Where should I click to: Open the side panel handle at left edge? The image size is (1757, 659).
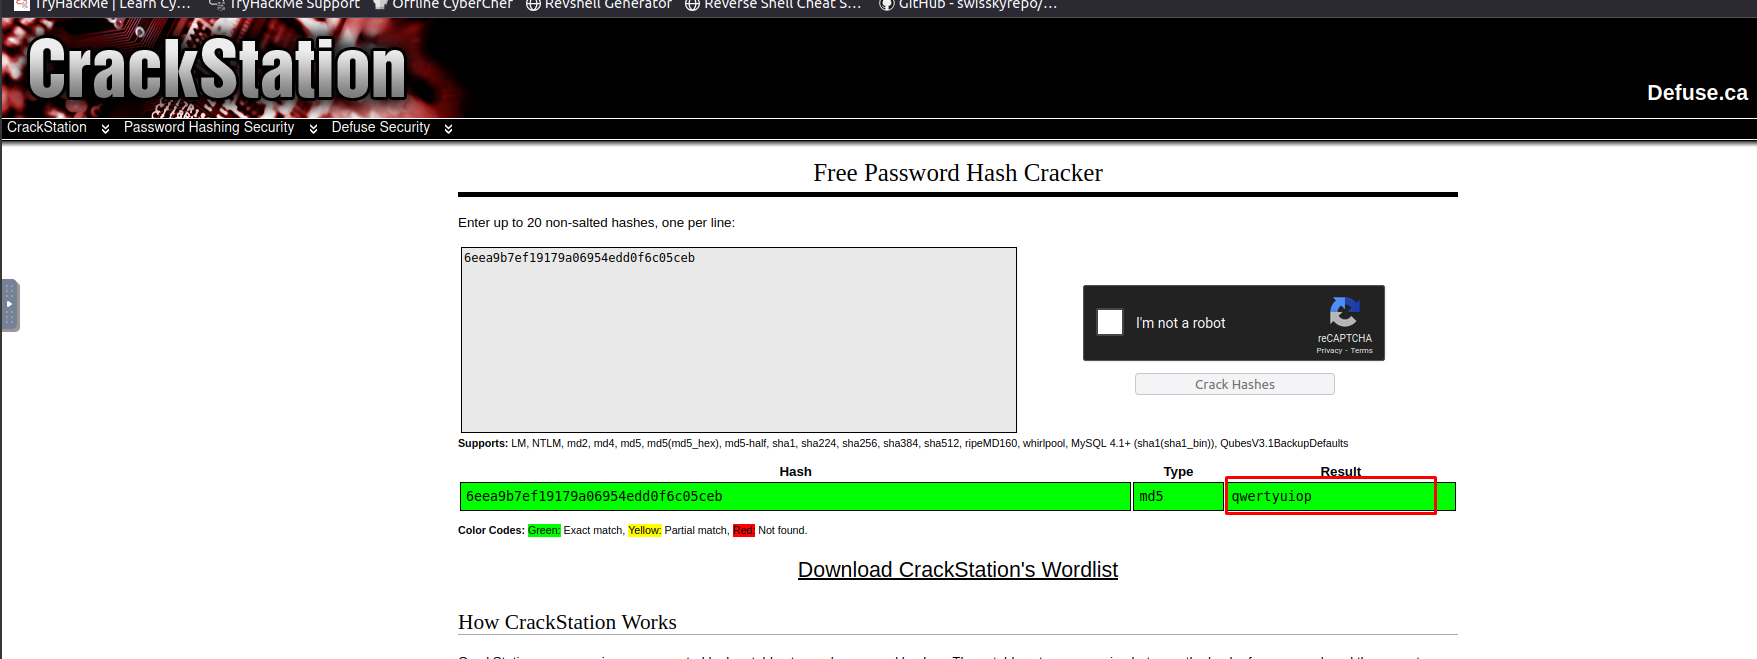[9, 305]
